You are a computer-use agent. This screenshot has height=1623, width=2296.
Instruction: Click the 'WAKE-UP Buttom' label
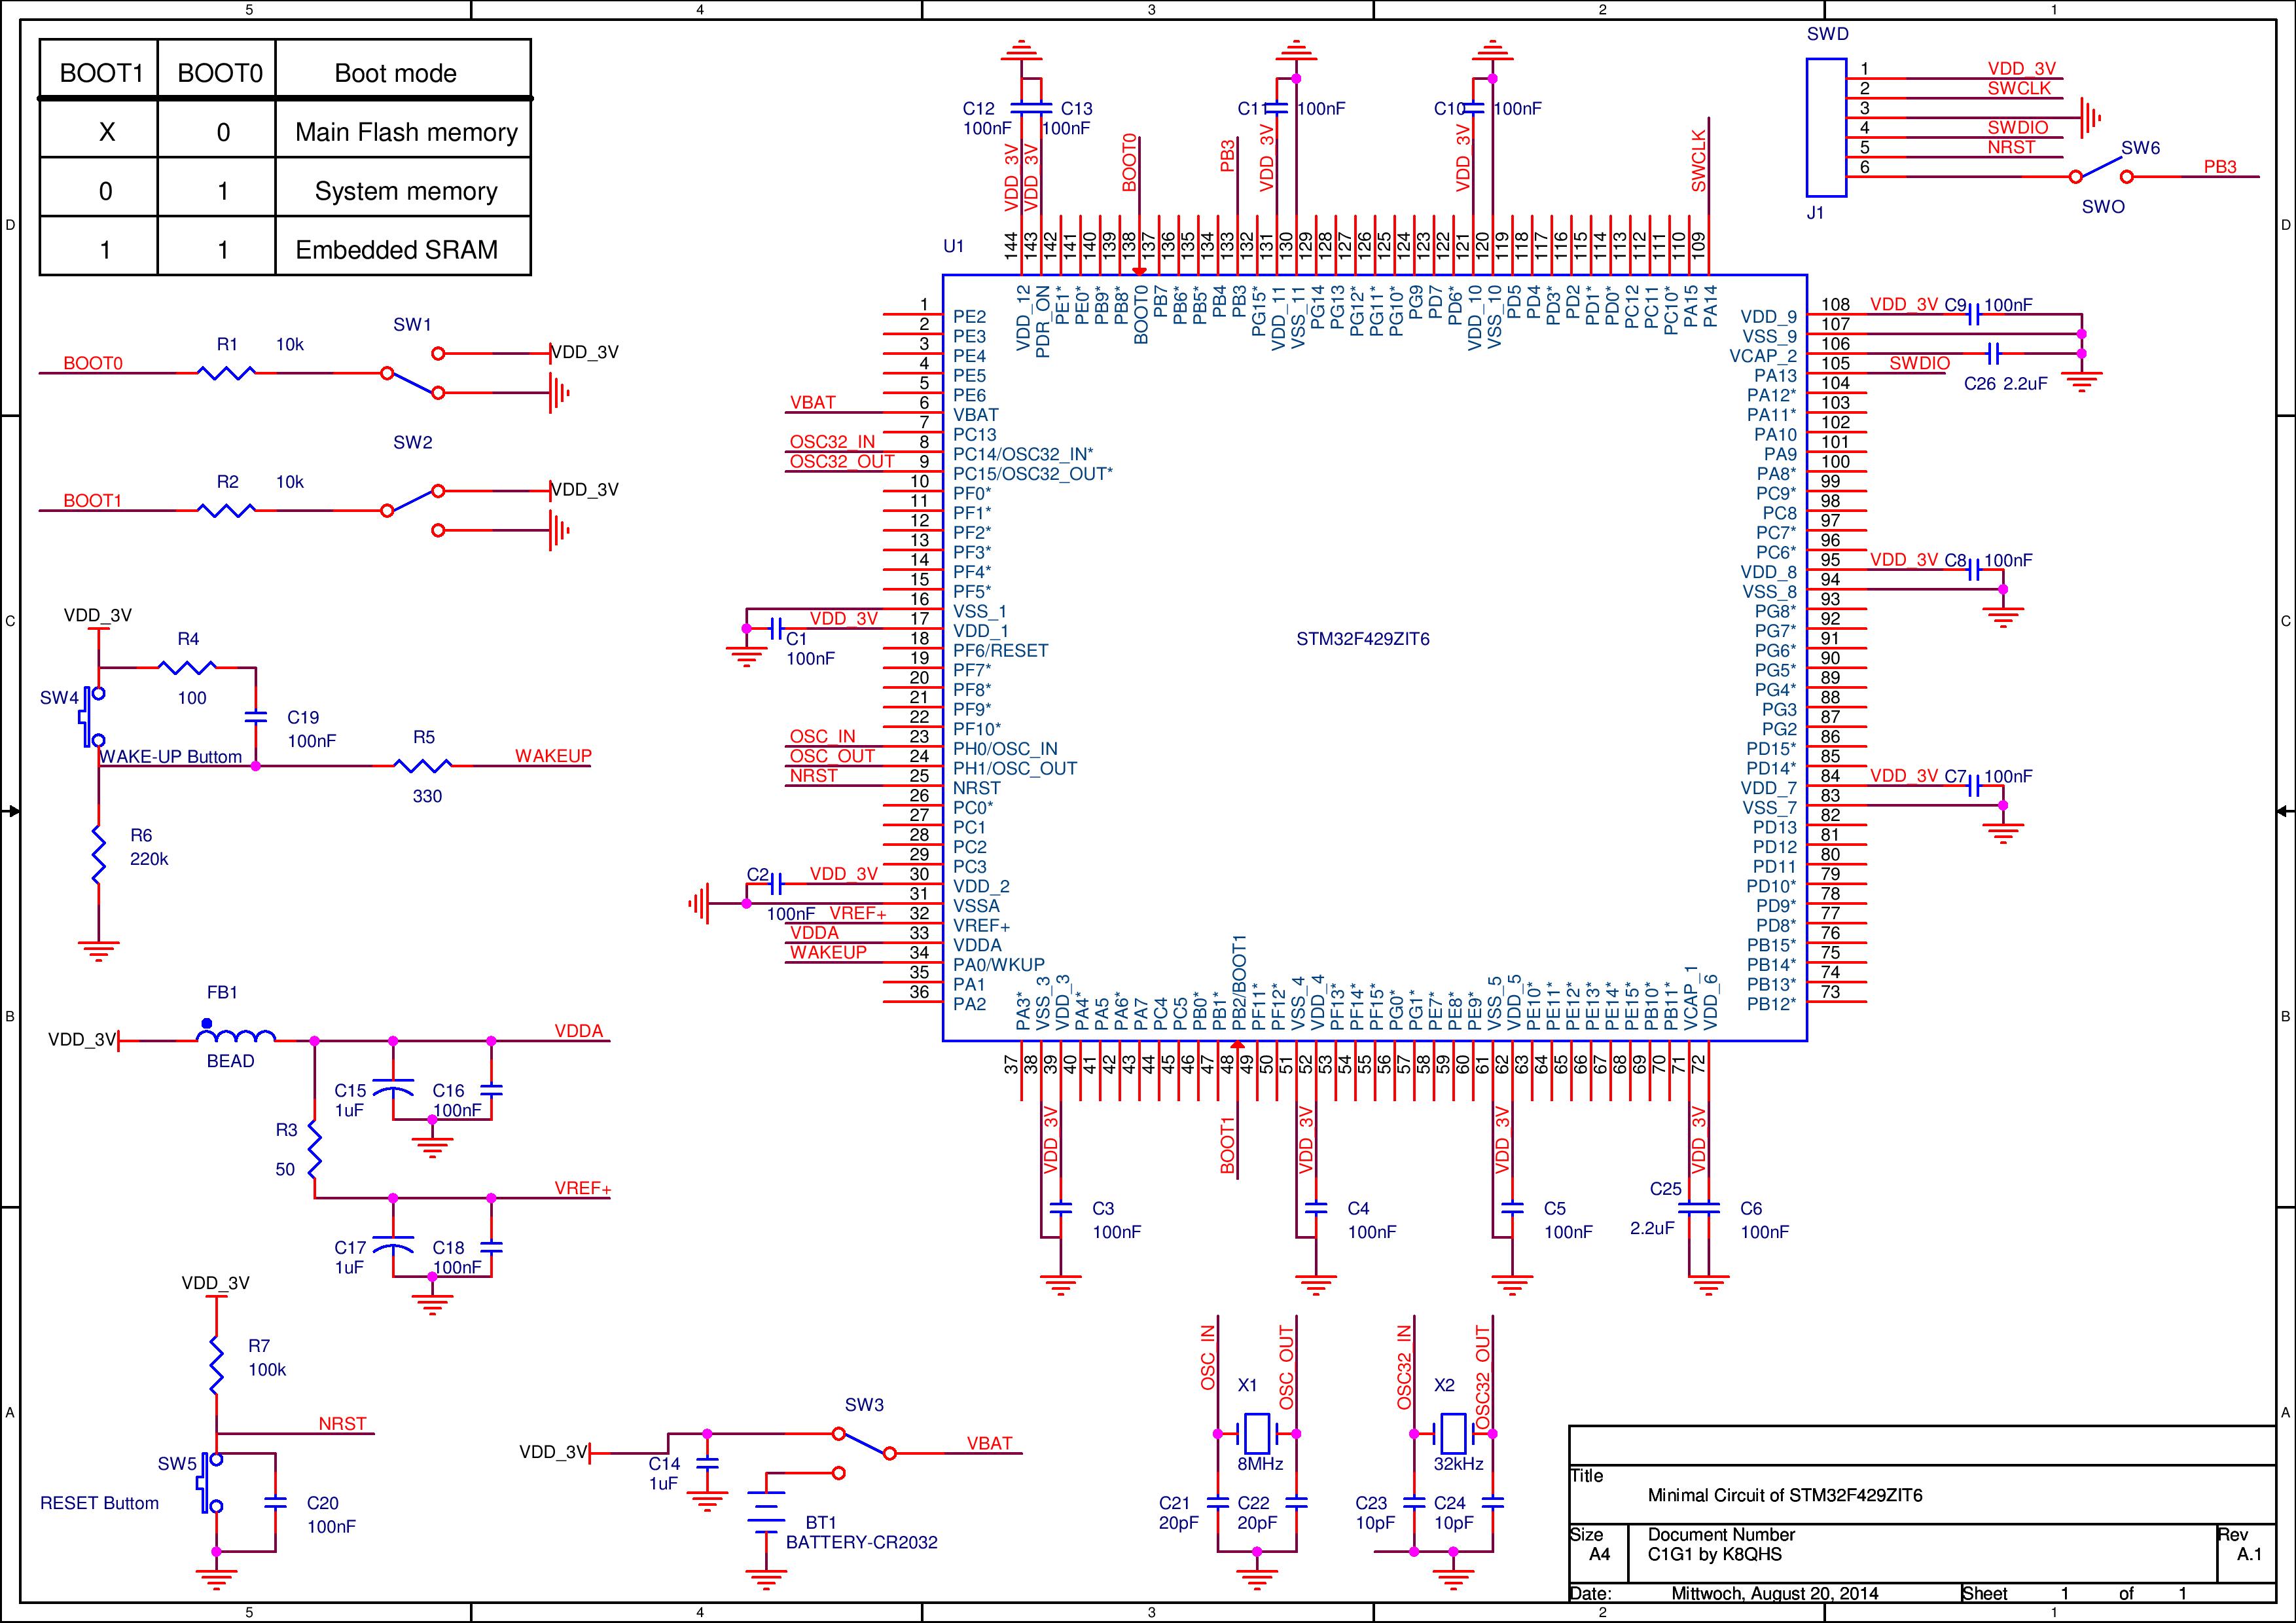pyautogui.click(x=171, y=757)
